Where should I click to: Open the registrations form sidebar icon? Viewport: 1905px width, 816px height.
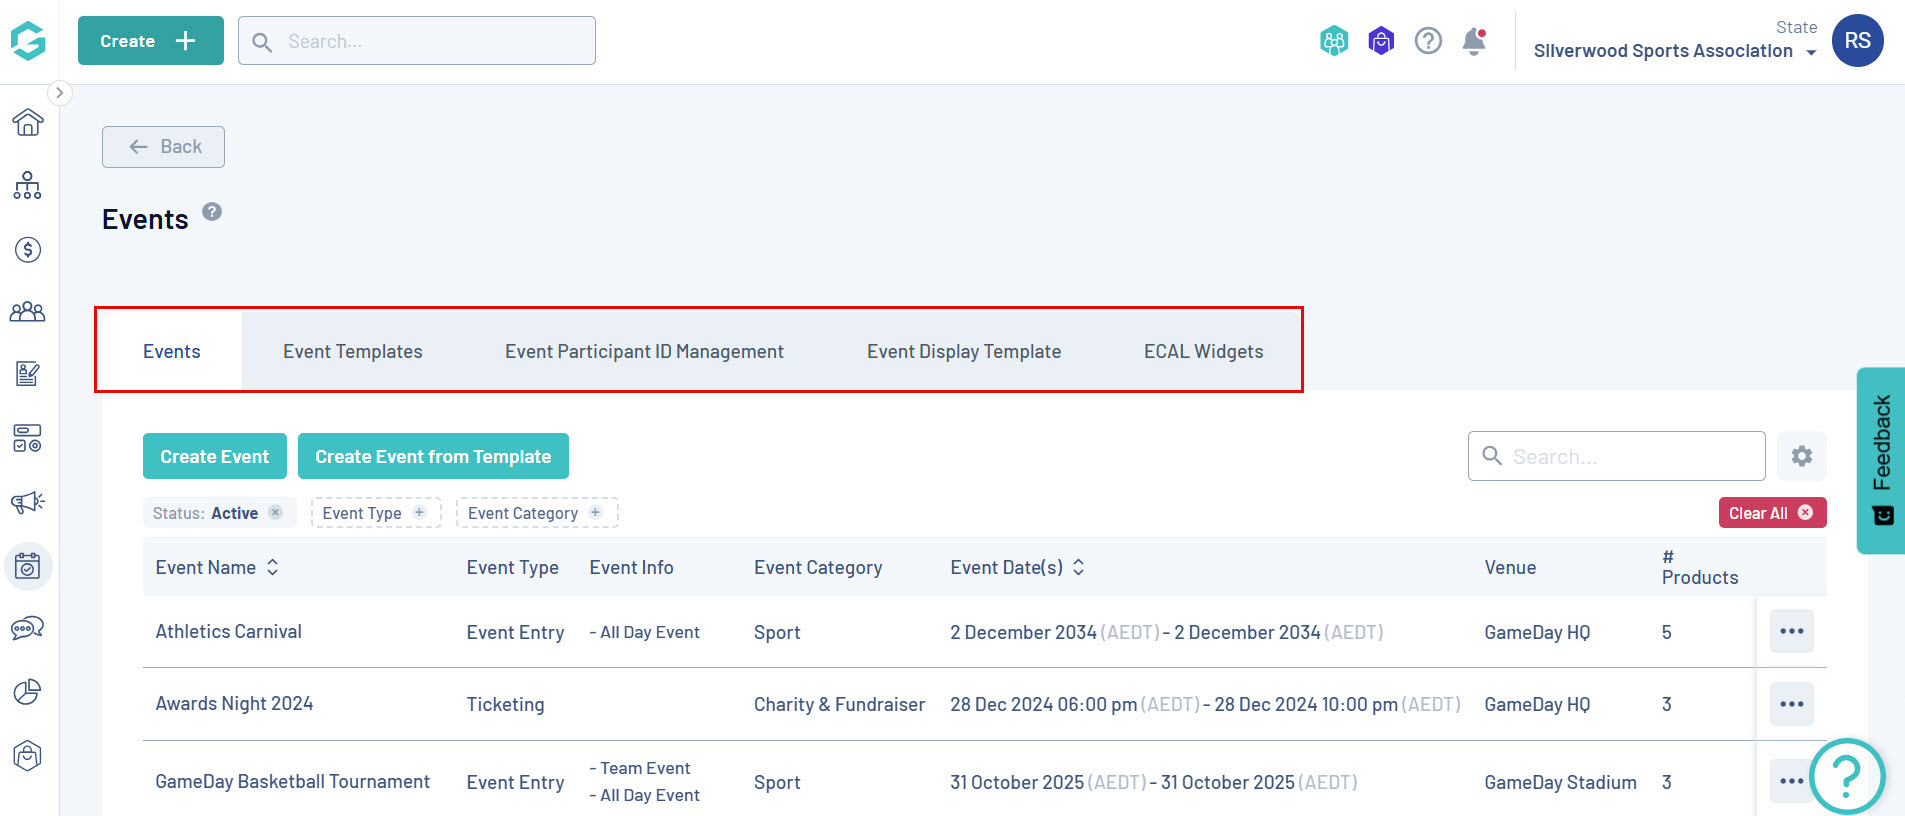pyautogui.click(x=28, y=374)
